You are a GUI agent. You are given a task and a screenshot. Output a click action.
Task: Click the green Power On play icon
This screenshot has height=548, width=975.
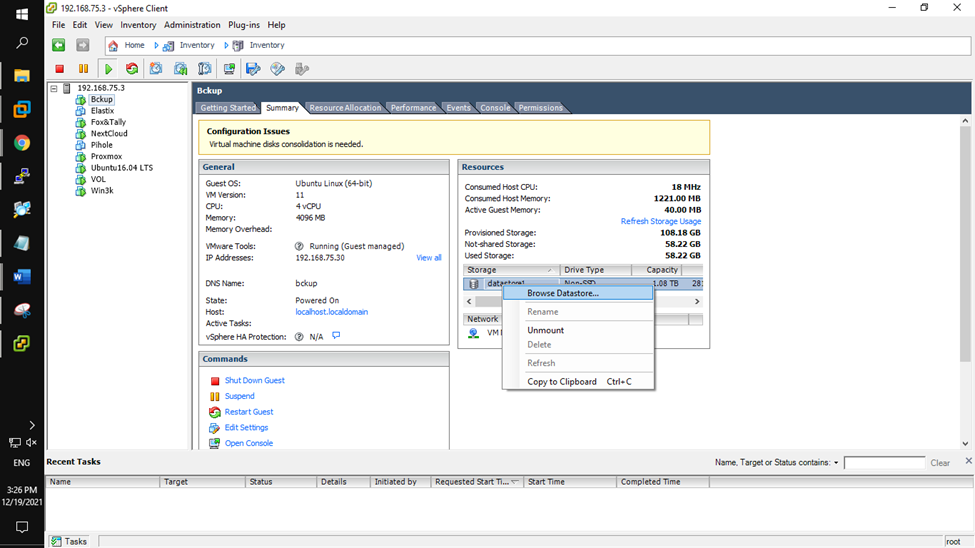(108, 69)
